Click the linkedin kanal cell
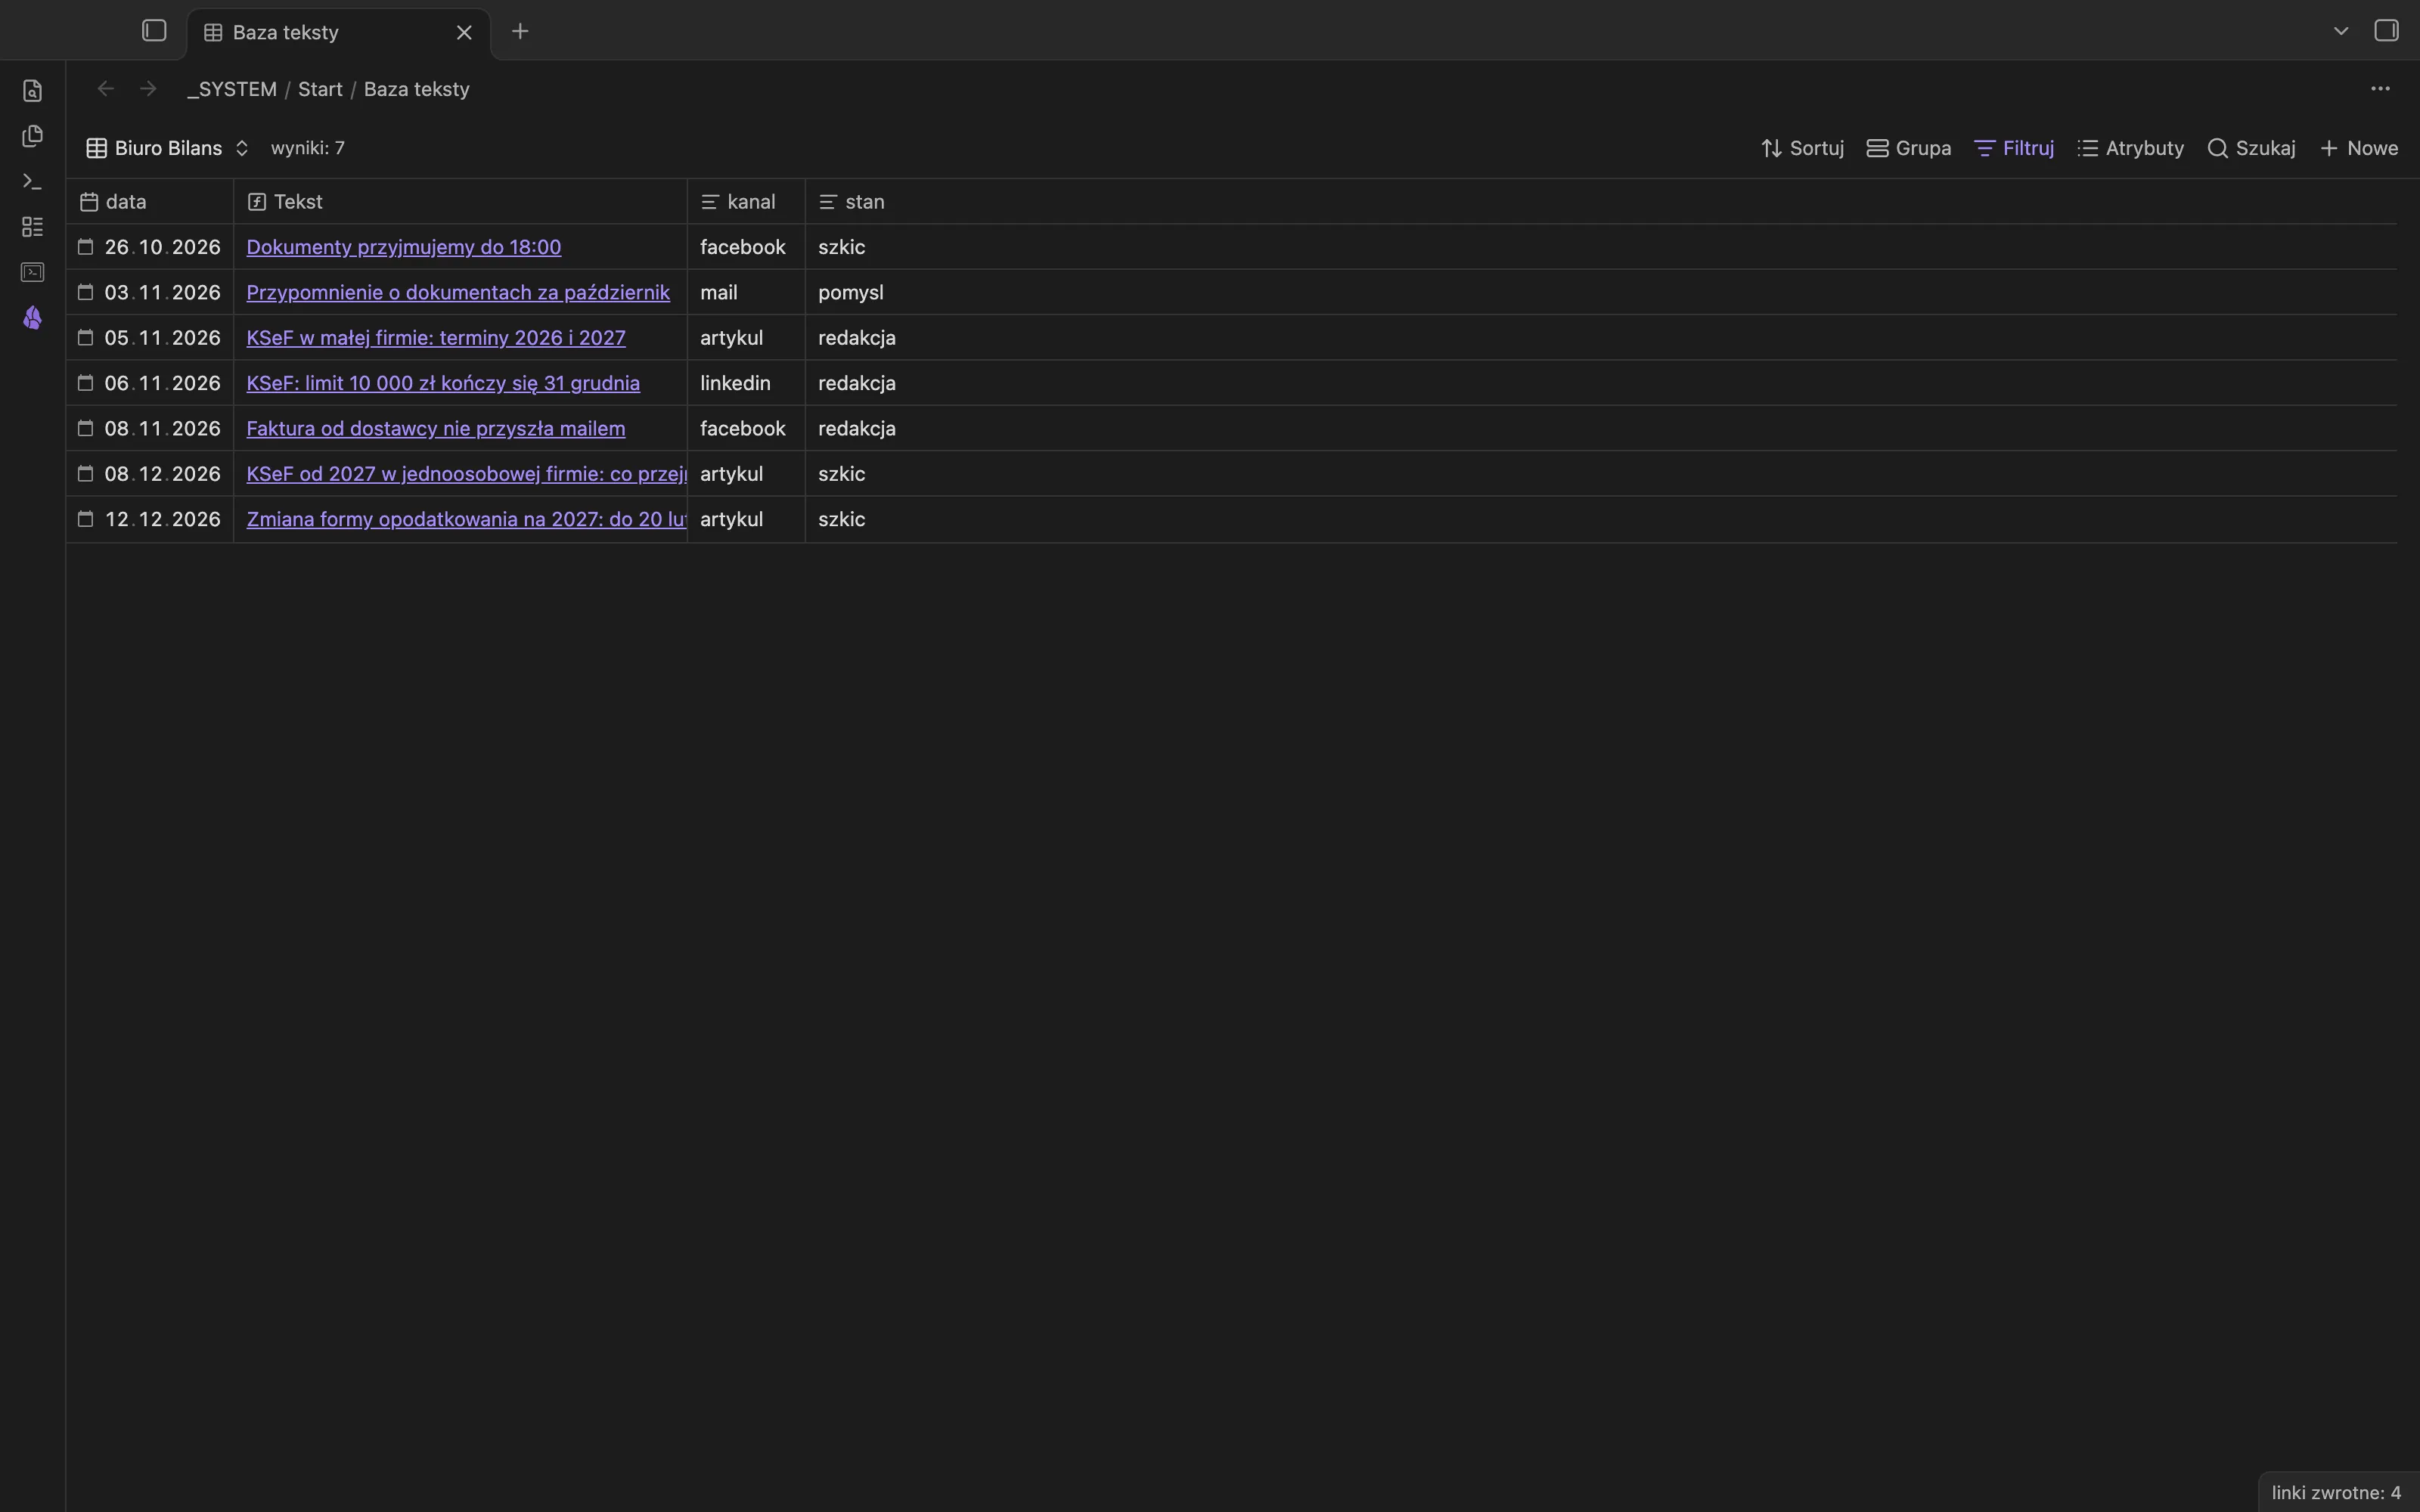 [746, 383]
